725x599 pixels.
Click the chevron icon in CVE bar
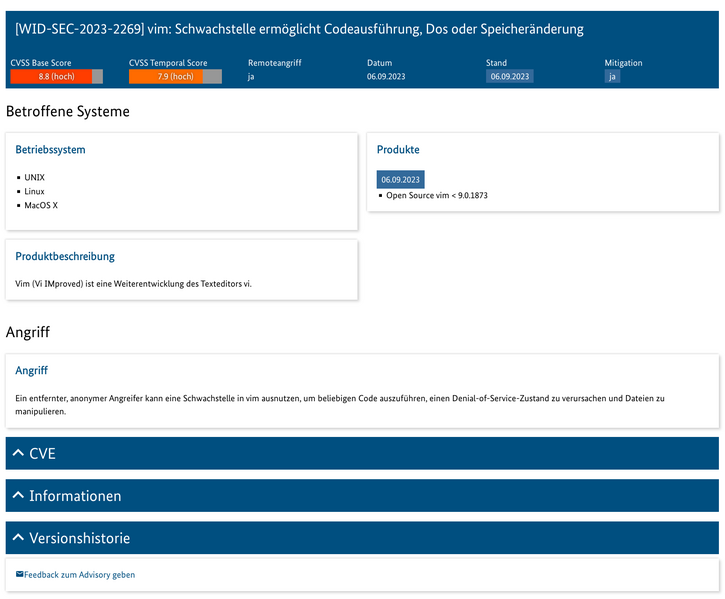[x=18, y=453]
